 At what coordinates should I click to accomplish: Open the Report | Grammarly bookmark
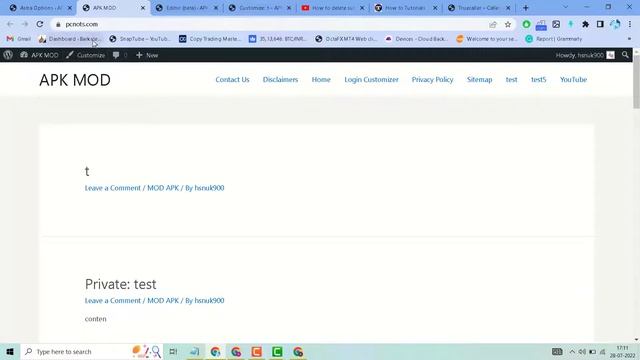tap(554, 39)
